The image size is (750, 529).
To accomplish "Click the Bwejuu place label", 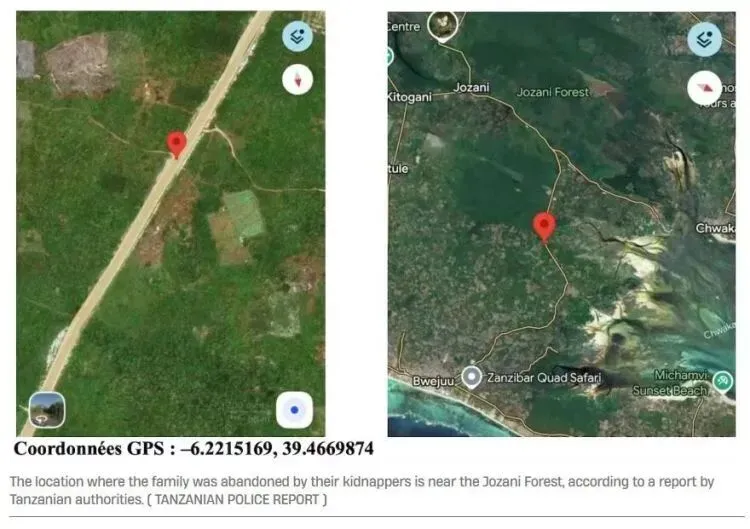I will point(433,381).
